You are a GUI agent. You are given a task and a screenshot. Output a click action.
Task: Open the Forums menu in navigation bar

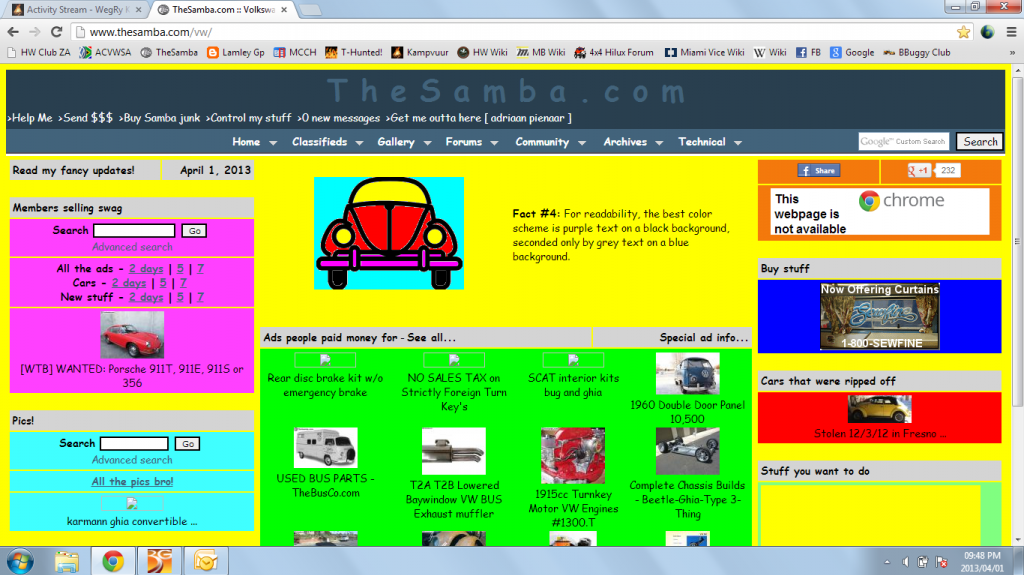[x=470, y=142]
